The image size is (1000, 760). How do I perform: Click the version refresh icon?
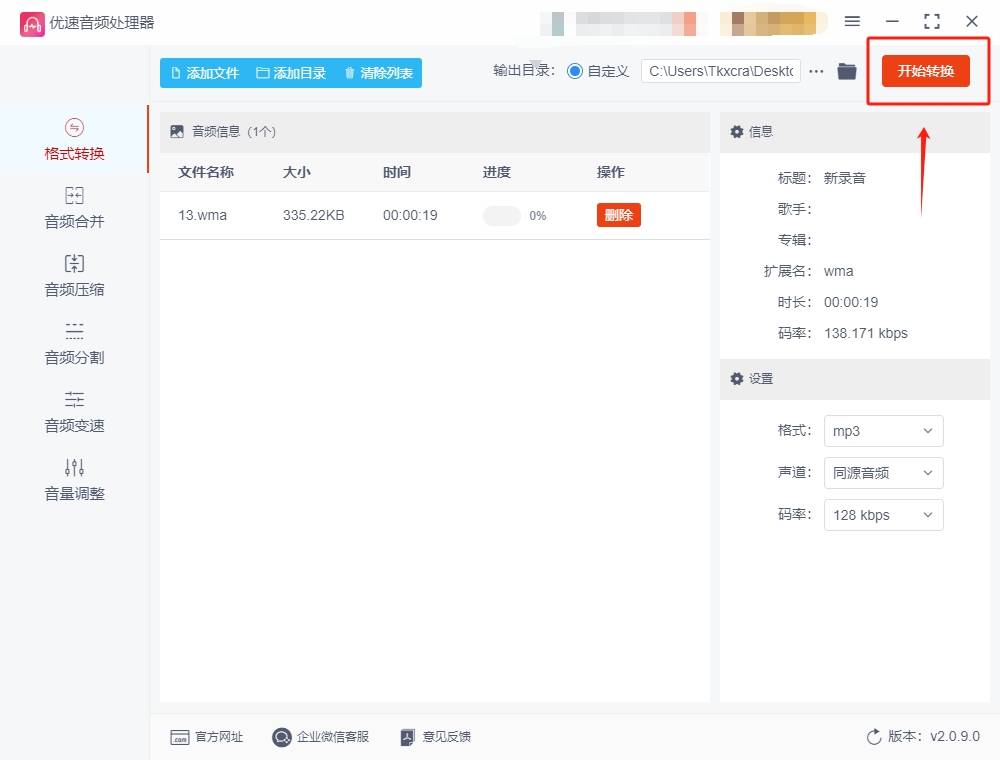click(874, 736)
